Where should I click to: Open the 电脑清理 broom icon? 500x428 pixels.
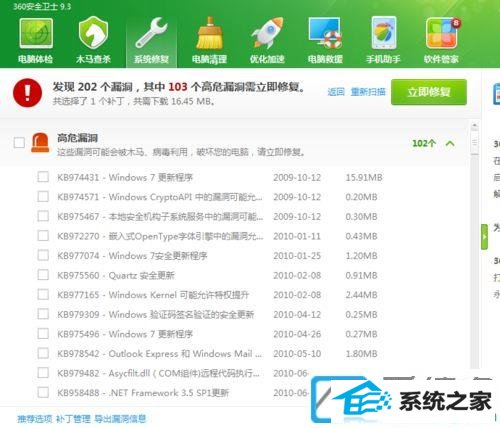[209, 33]
